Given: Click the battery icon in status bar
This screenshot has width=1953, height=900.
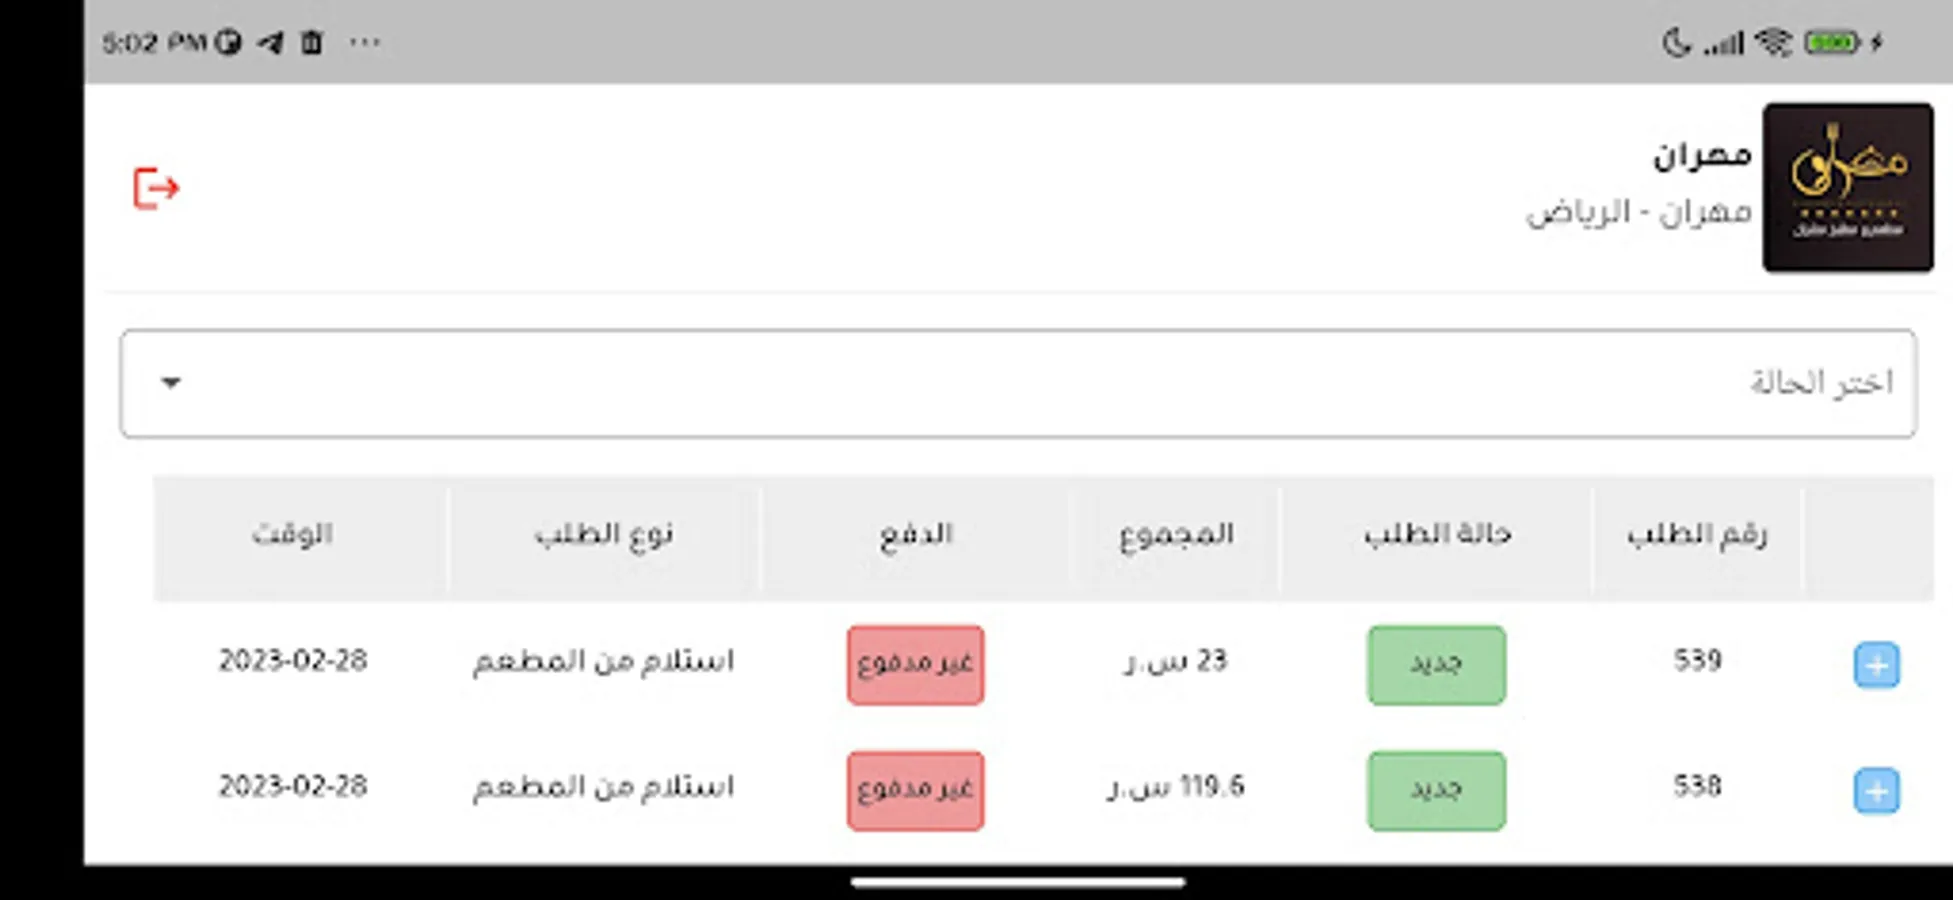Looking at the screenshot, I should point(1831,42).
